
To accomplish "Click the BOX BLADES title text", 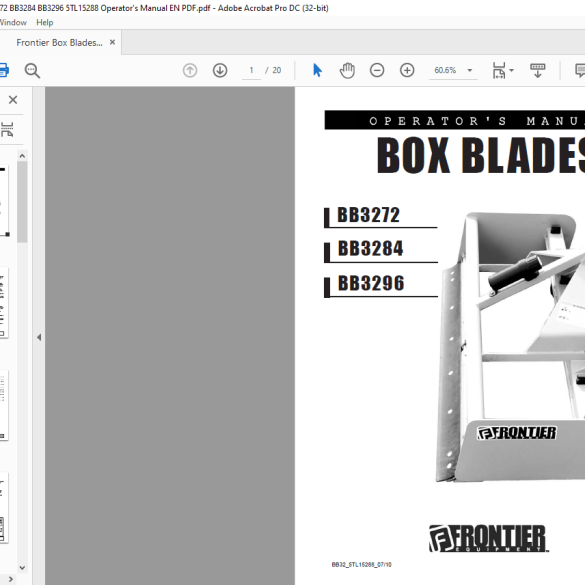I will (481, 155).
